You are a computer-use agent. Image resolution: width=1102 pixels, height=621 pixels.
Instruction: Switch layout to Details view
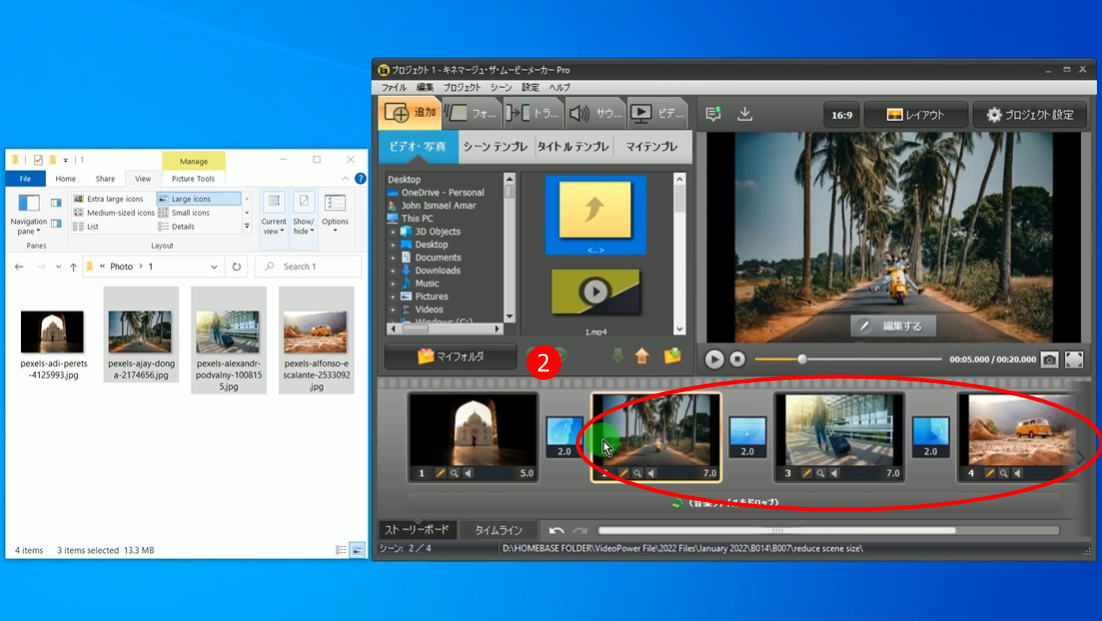tap(182, 227)
